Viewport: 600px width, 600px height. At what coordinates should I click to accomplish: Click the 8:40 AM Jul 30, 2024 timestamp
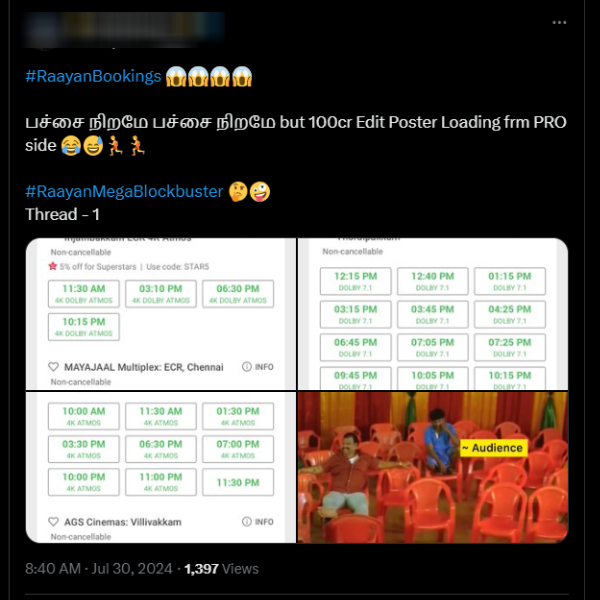99,569
